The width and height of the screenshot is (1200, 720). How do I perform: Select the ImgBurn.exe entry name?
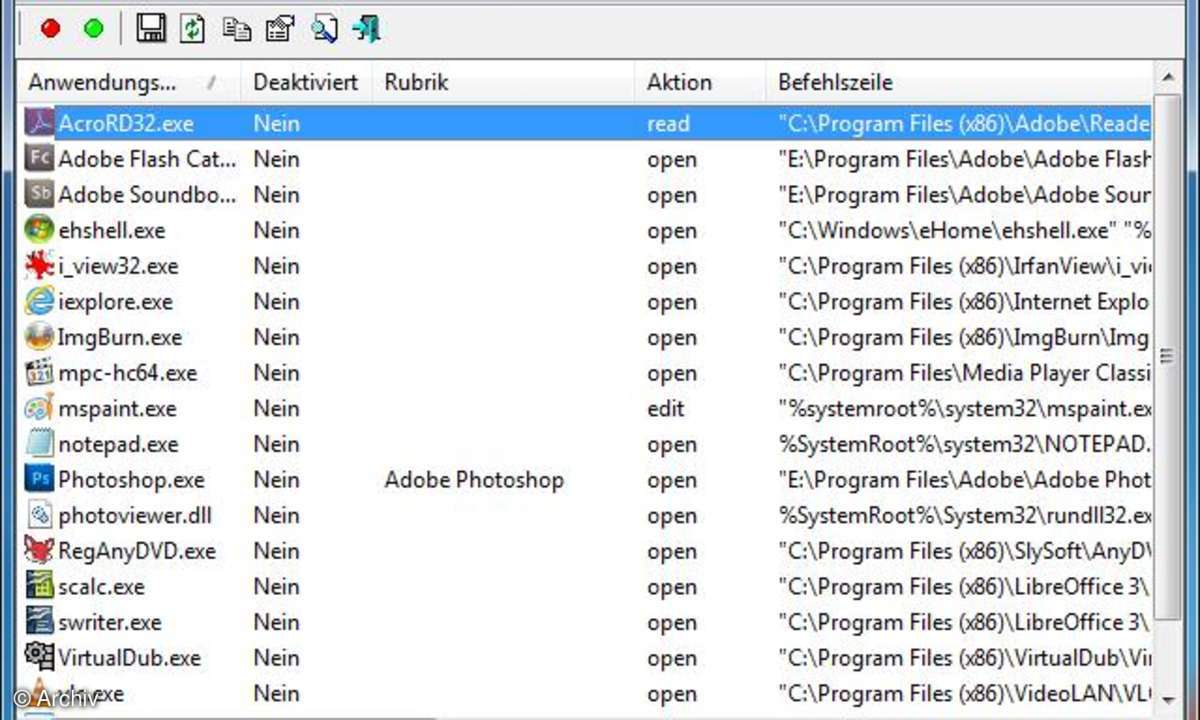tap(120, 337)
